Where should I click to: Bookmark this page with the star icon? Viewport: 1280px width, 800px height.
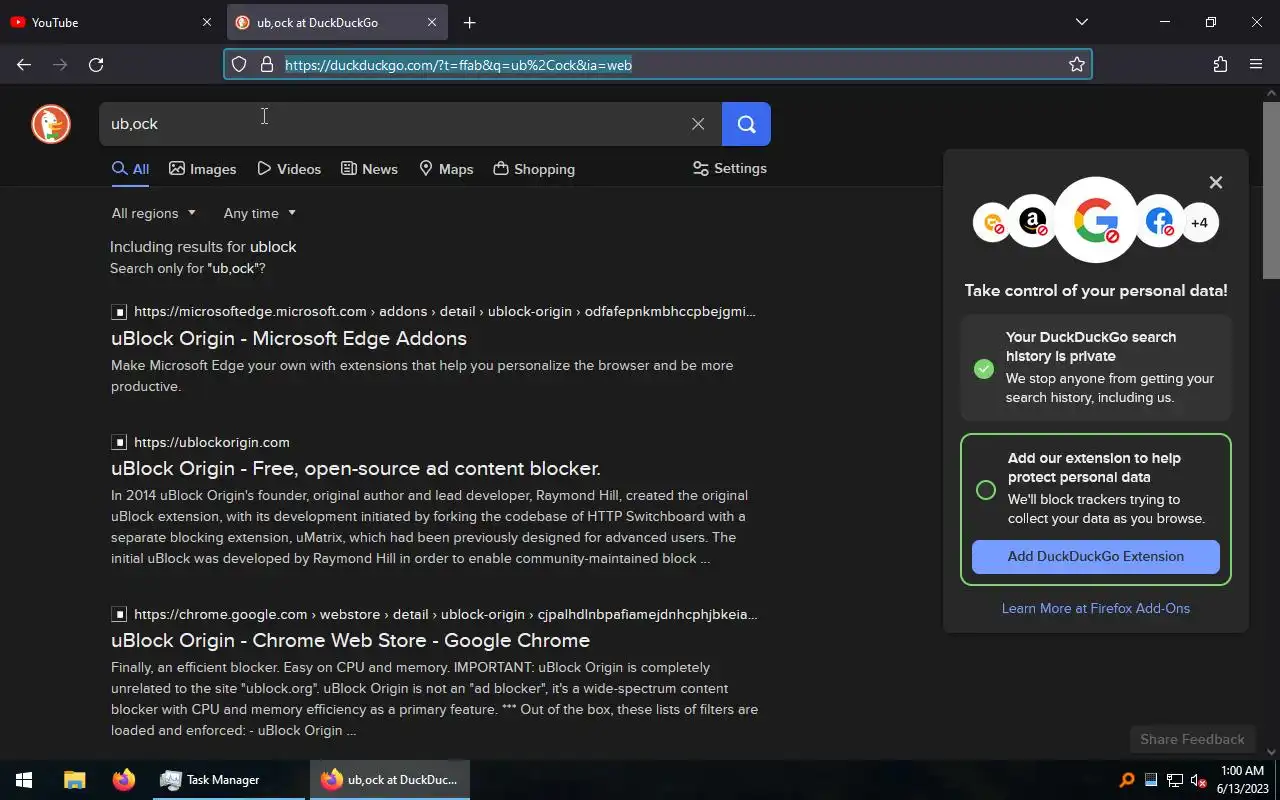[x=1077, y=65]
